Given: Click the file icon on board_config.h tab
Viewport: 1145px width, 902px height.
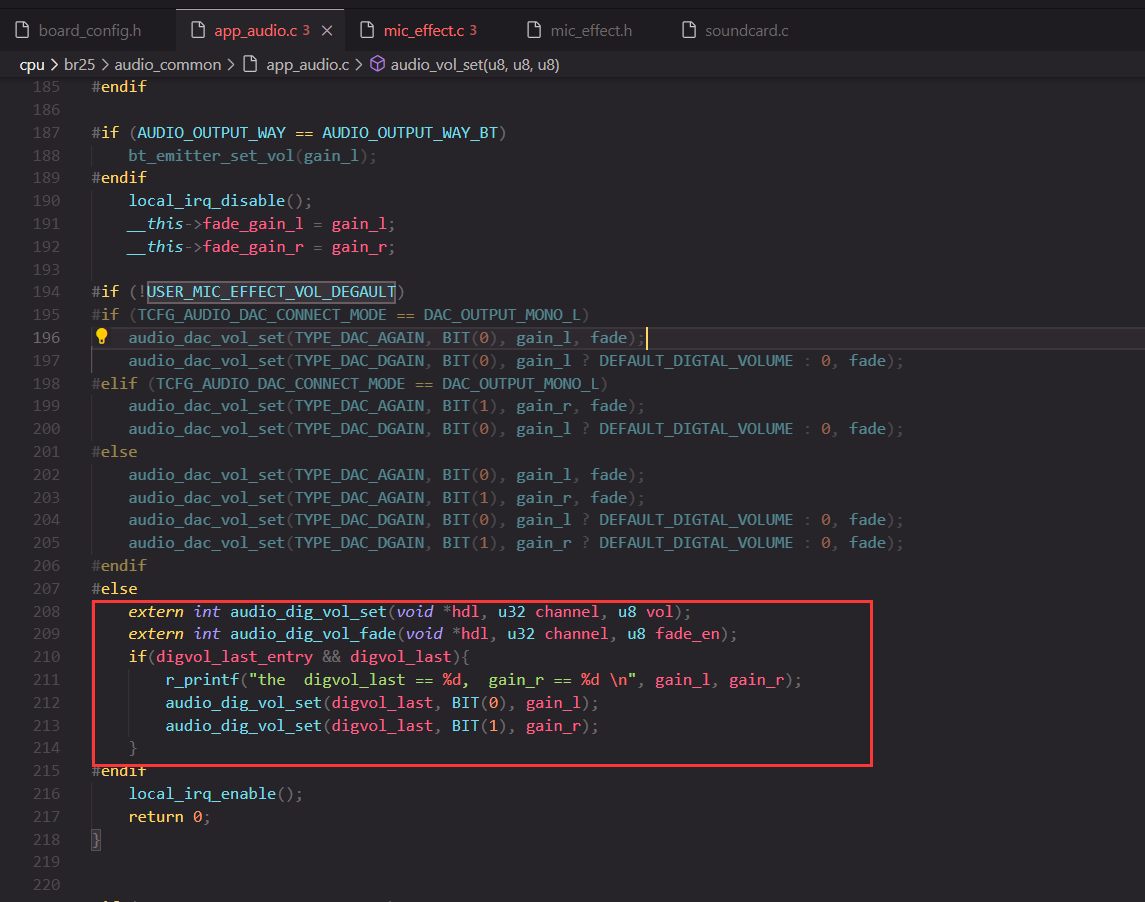Looking at the screenshot, I should tap(23, 30).
